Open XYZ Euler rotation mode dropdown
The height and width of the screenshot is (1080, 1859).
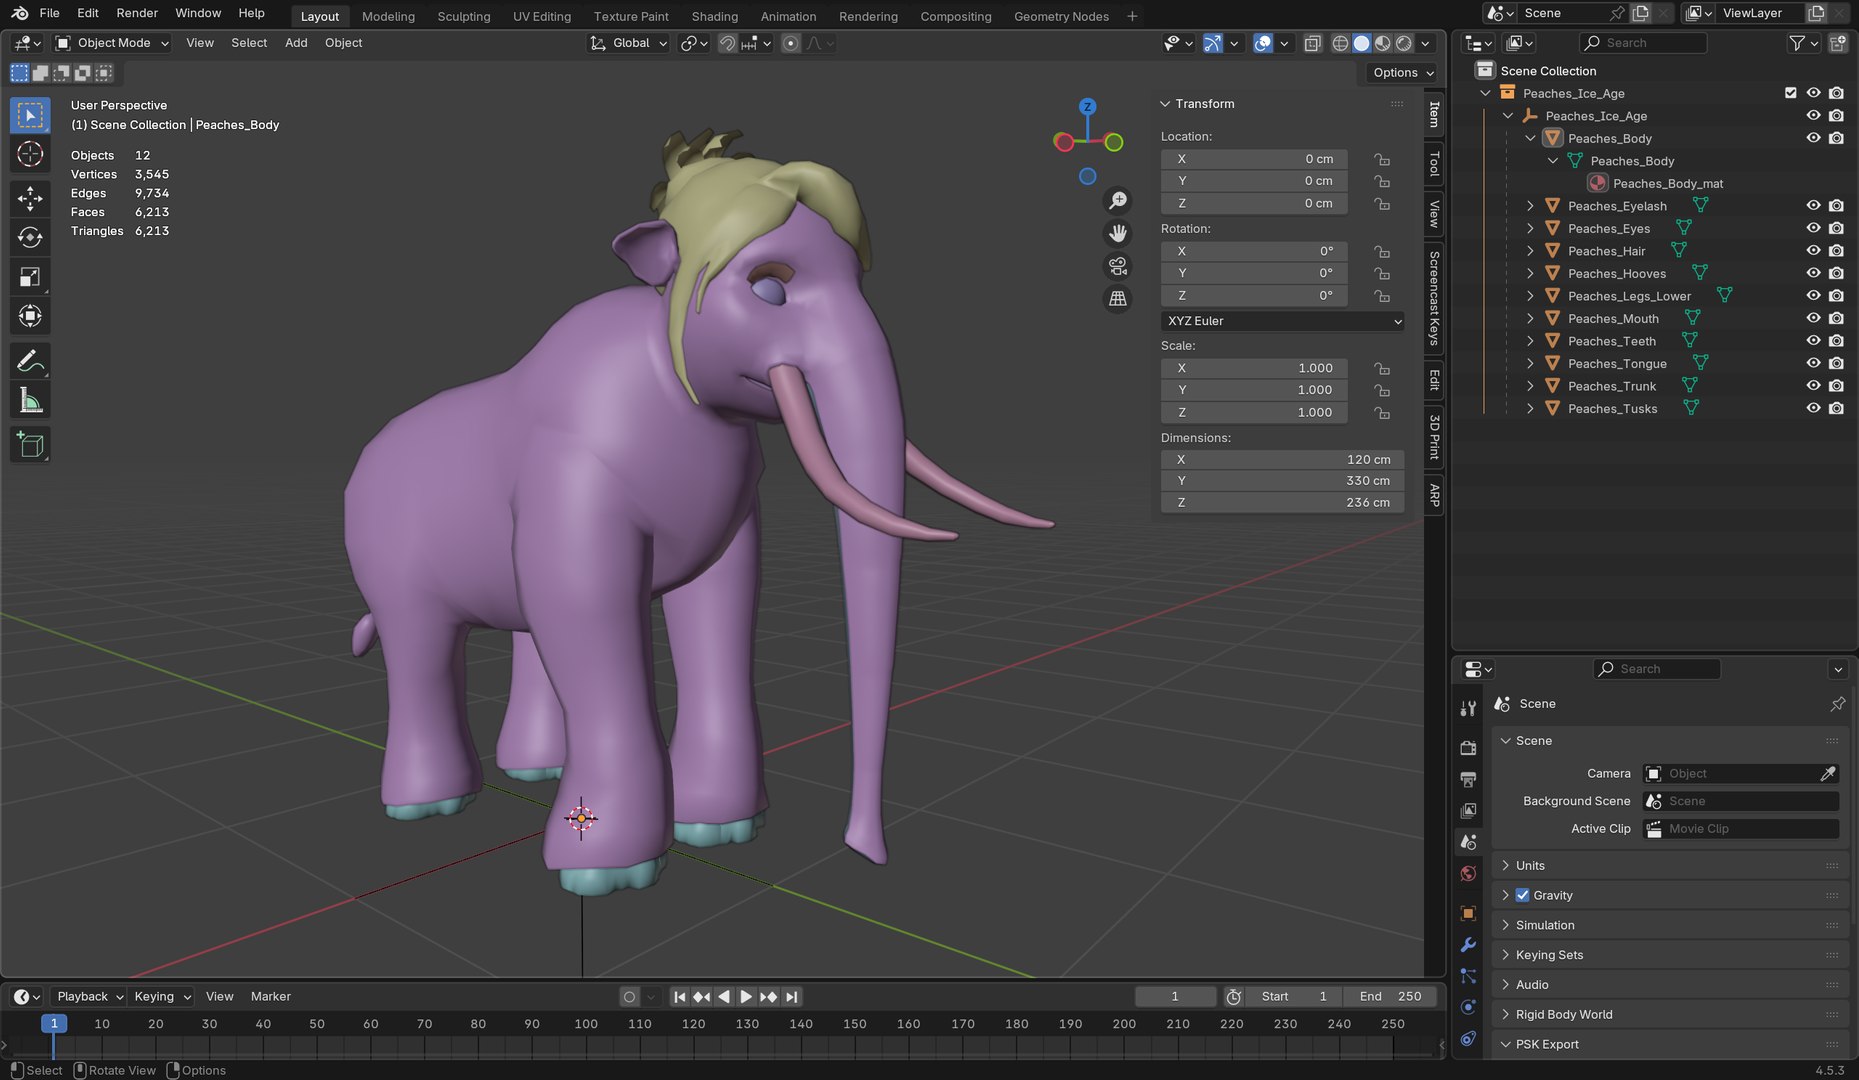[1283, 321]
